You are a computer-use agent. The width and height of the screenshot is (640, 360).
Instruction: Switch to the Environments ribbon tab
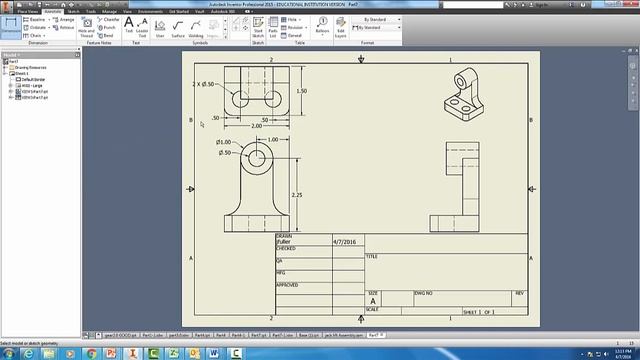[x=150, y=11]
